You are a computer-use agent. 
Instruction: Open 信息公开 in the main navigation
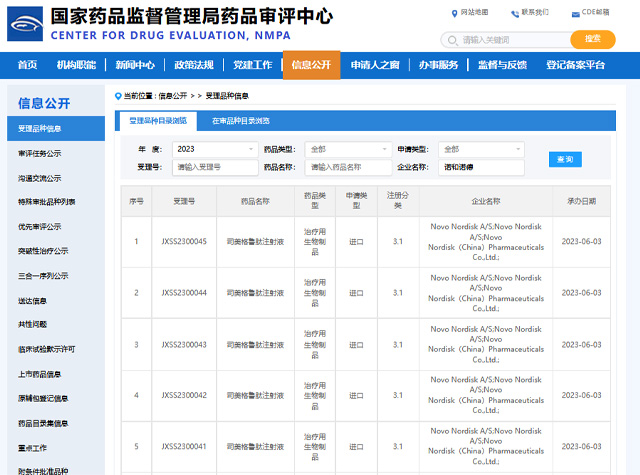[x=311, y=65]
